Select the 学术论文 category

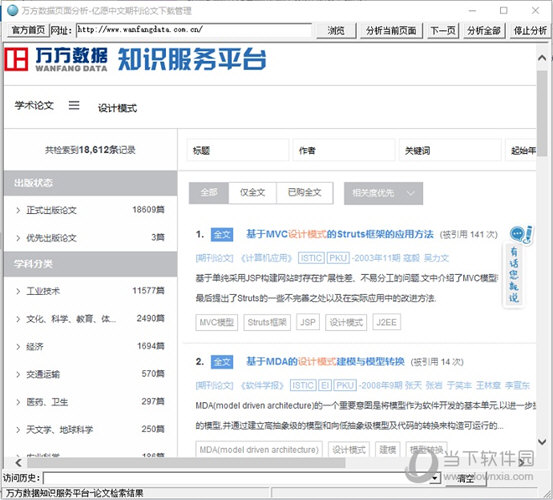[34, 105]
